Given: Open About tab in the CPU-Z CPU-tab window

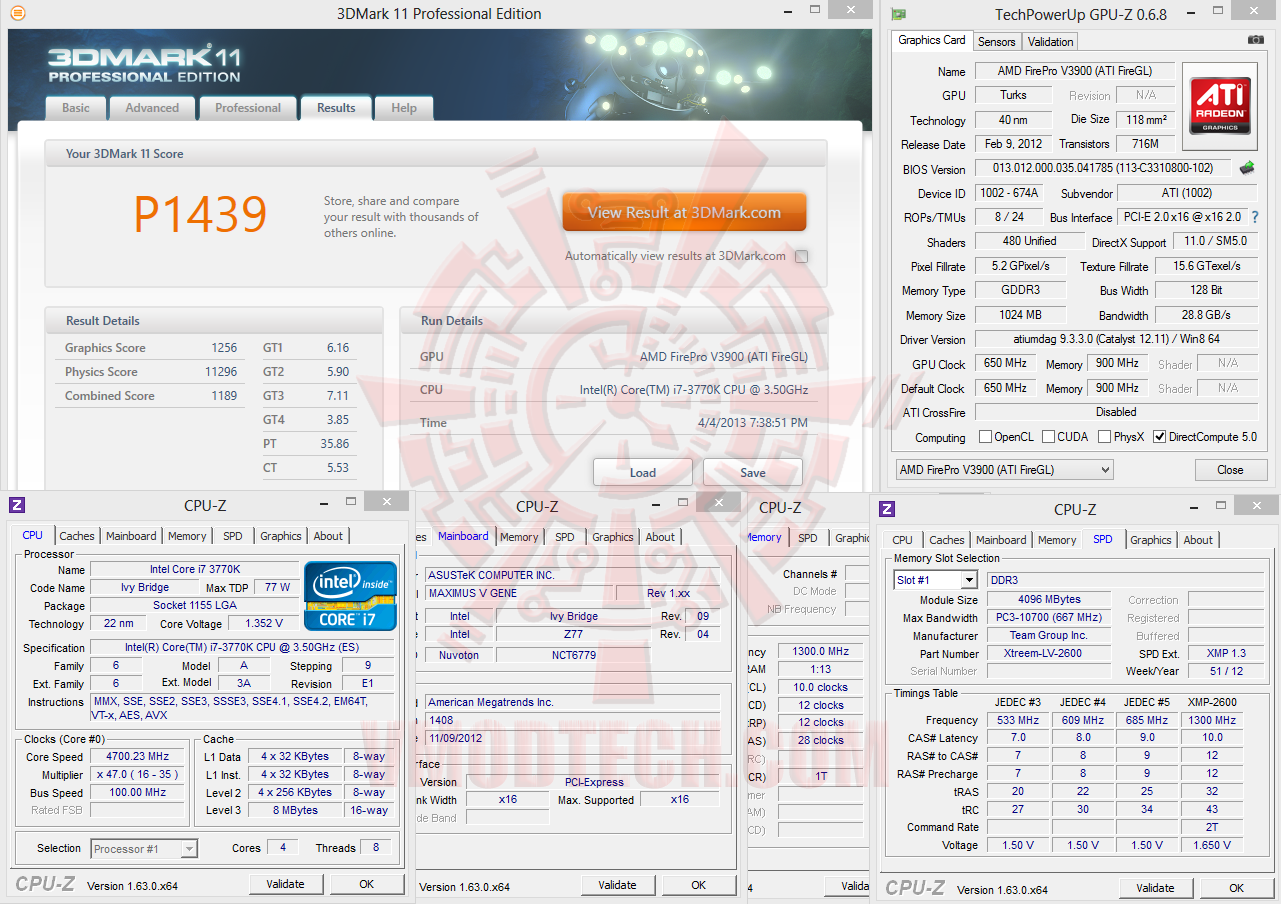Looking at the screenshot, I should 328,536.
